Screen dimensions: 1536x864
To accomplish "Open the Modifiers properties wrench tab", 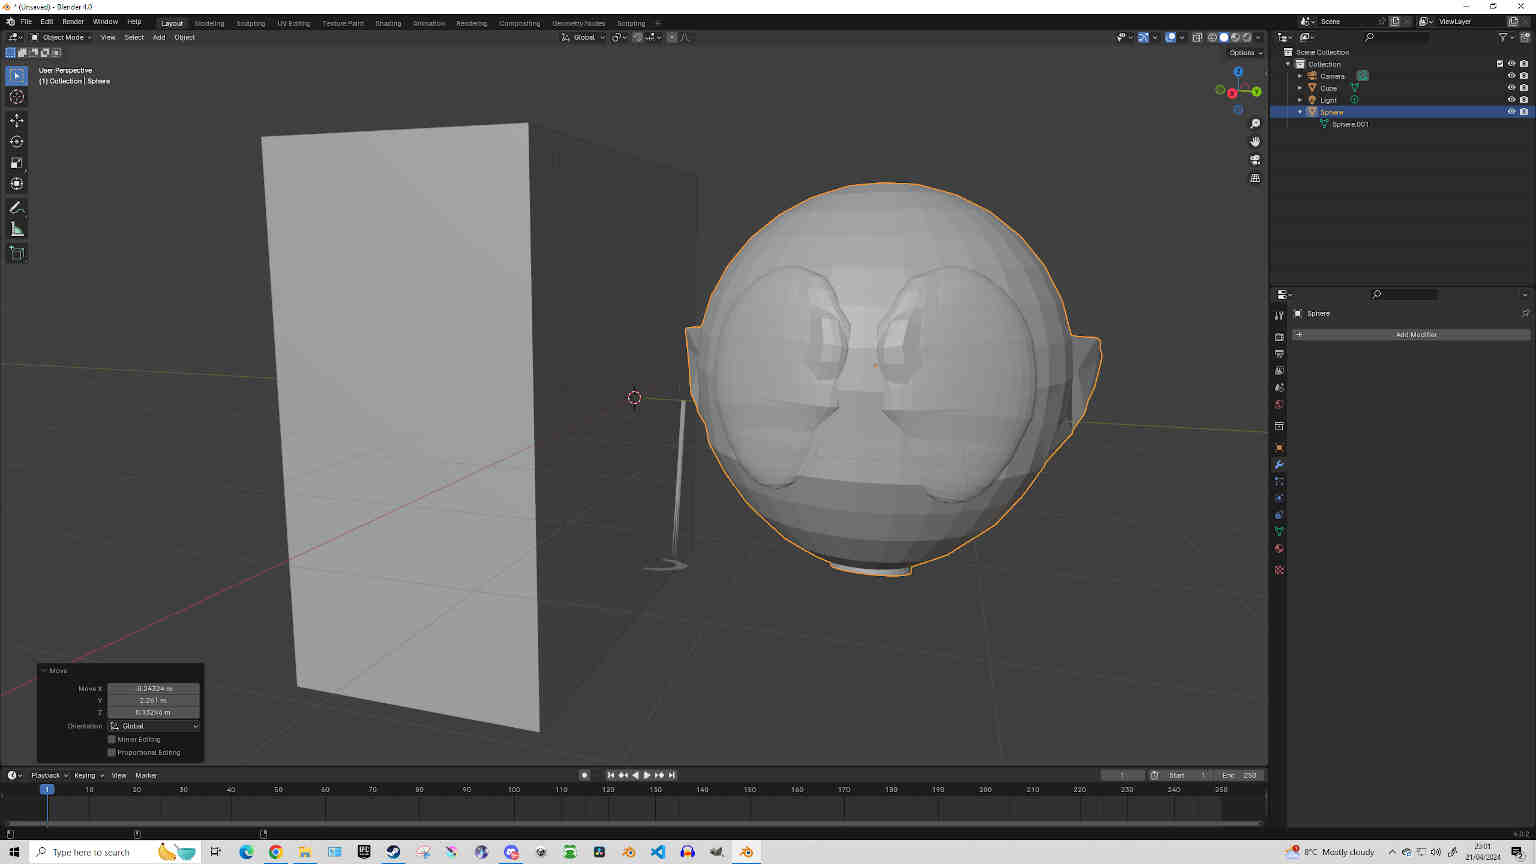I will [1279, 465].
